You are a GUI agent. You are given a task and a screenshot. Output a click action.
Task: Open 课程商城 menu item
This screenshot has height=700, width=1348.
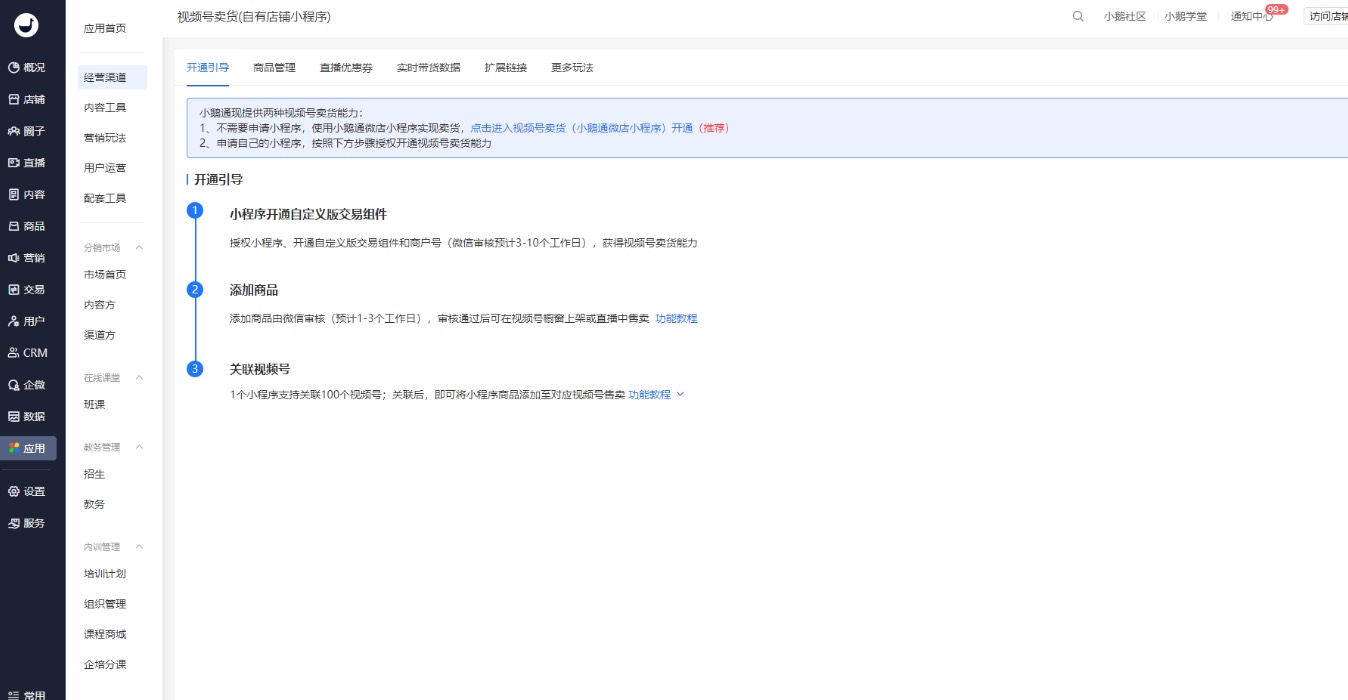tap(105, 634)
